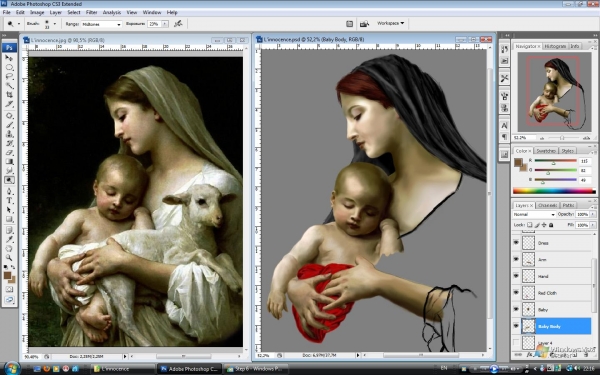Select the Pen tool
Image resolution: width=600 pixels, height=375 pixels.
tap(9, 191)
